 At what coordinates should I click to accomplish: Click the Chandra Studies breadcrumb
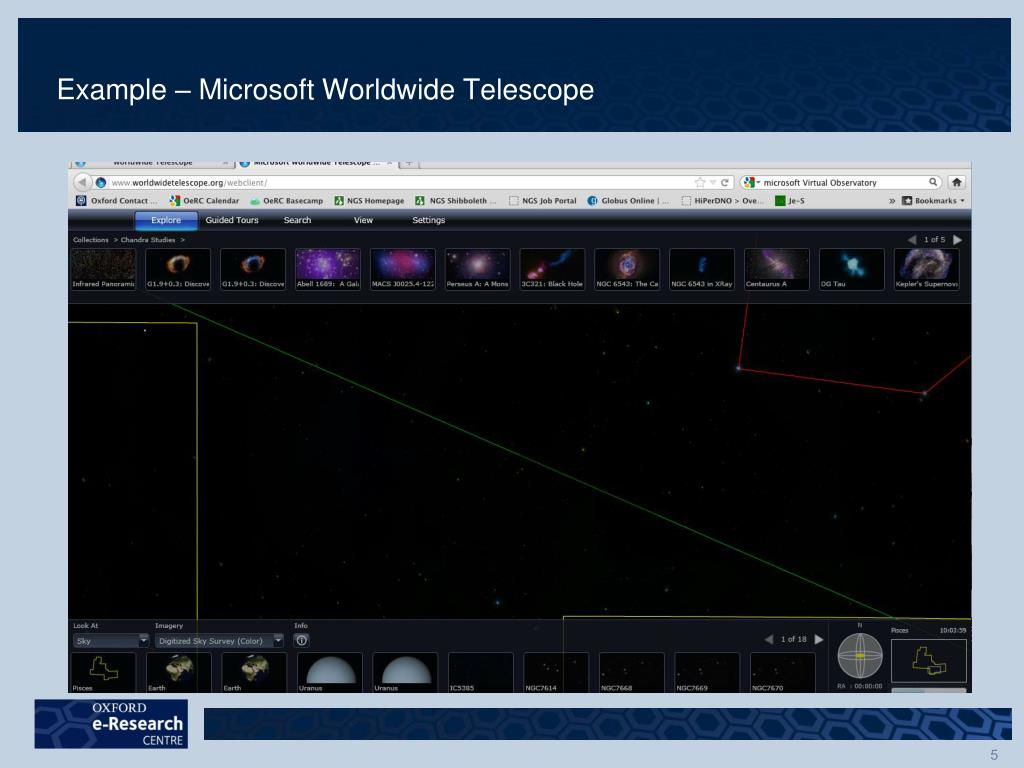tap(148, 240)
